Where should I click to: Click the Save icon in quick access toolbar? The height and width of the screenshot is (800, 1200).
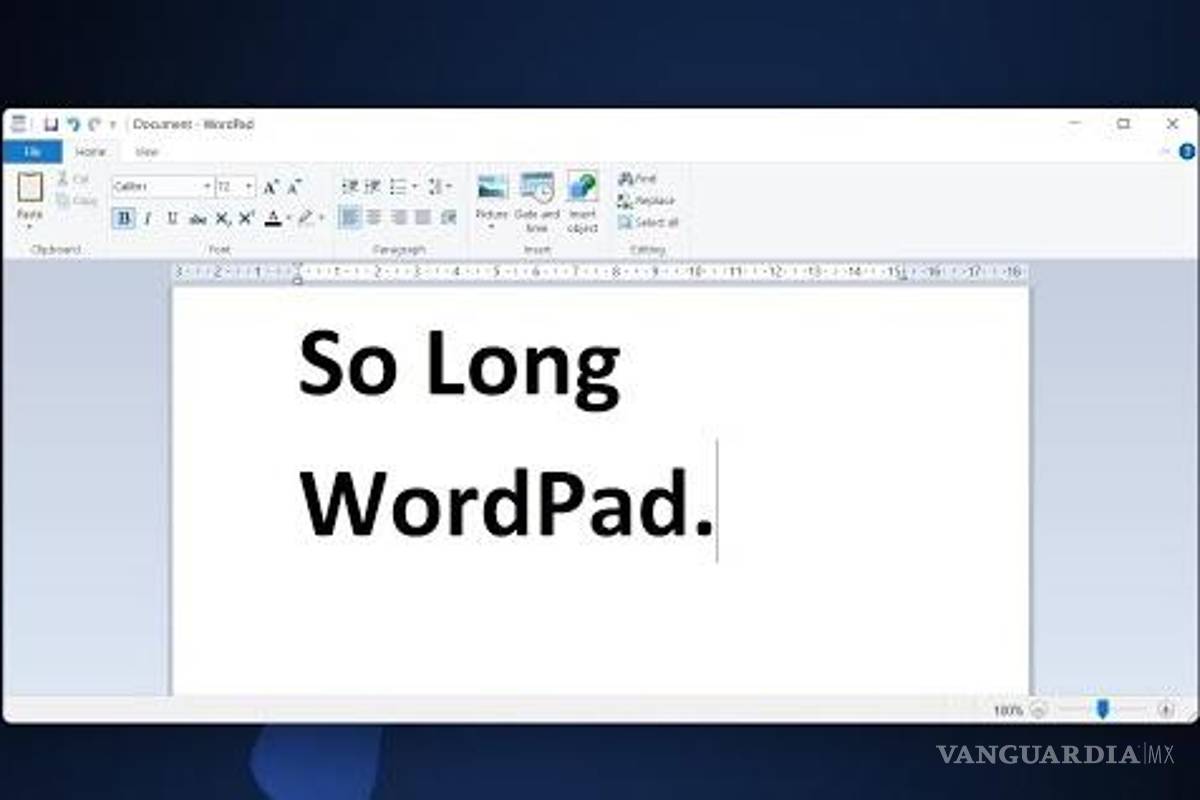pos(51,124)
